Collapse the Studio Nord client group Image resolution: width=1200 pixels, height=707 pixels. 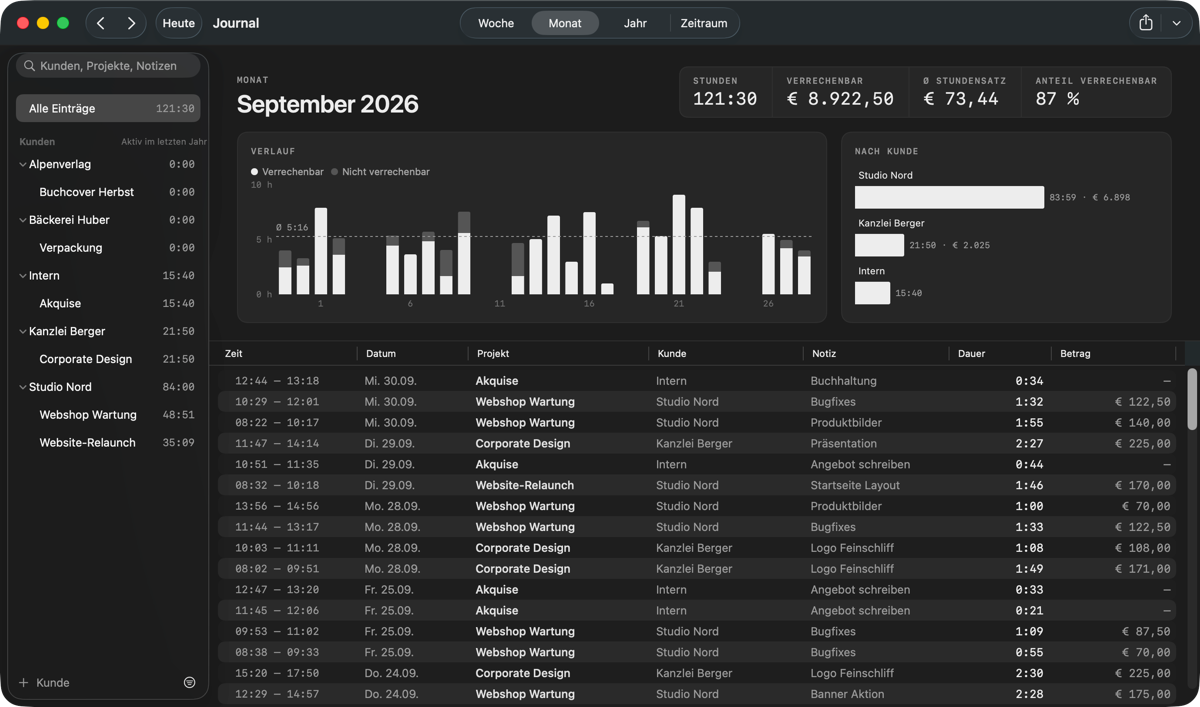click(x=23, y=387)
